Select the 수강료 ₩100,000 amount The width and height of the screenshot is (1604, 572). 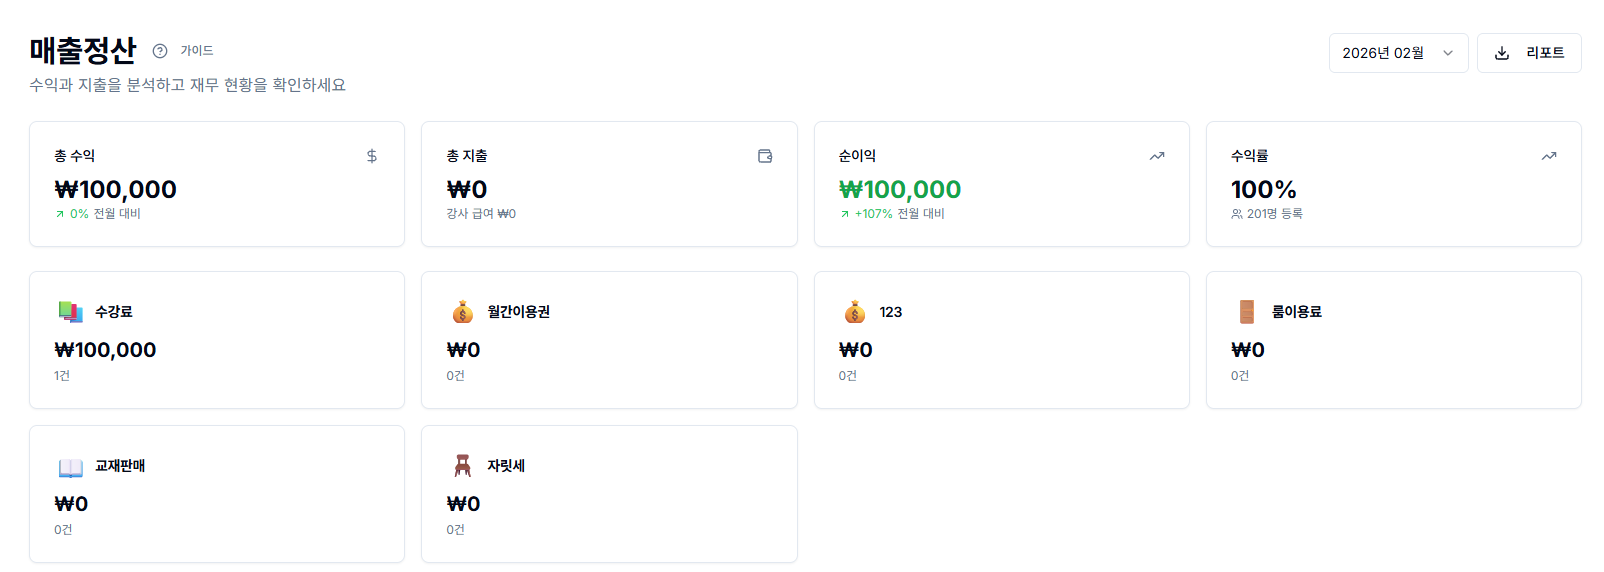click(x=105, y=350)
